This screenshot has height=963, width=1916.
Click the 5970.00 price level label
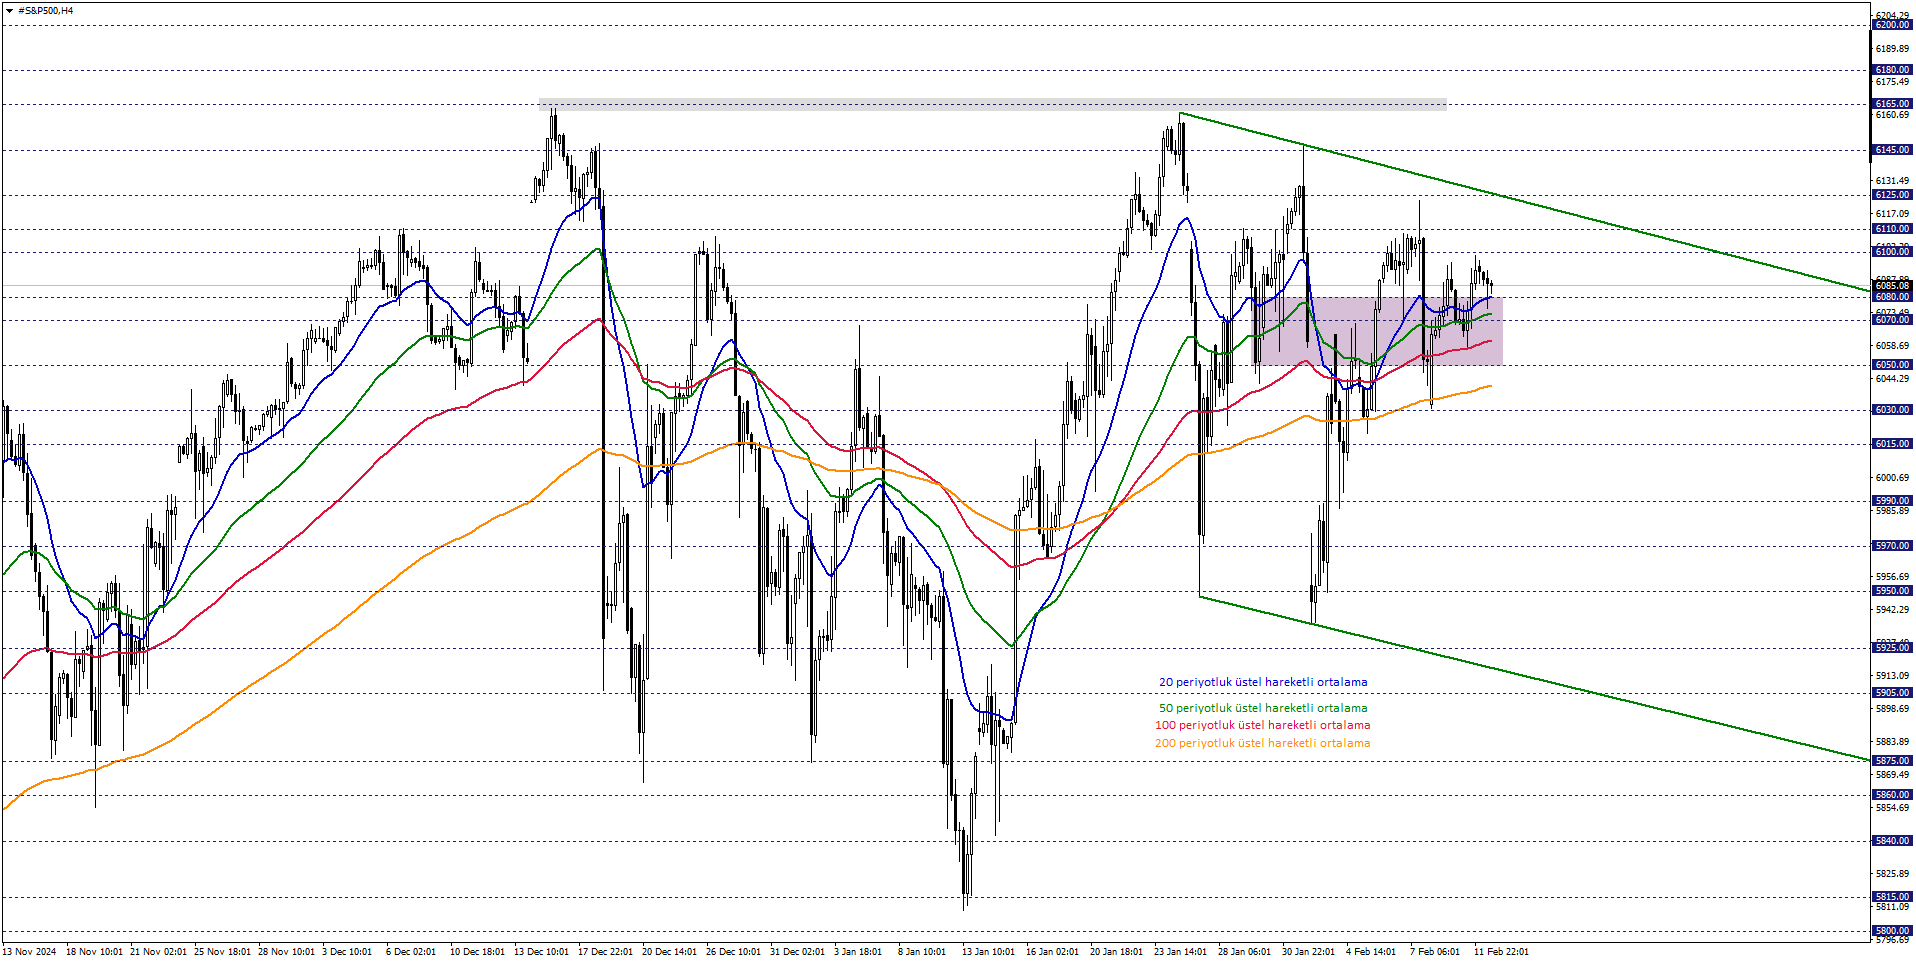coord(1892,546)
